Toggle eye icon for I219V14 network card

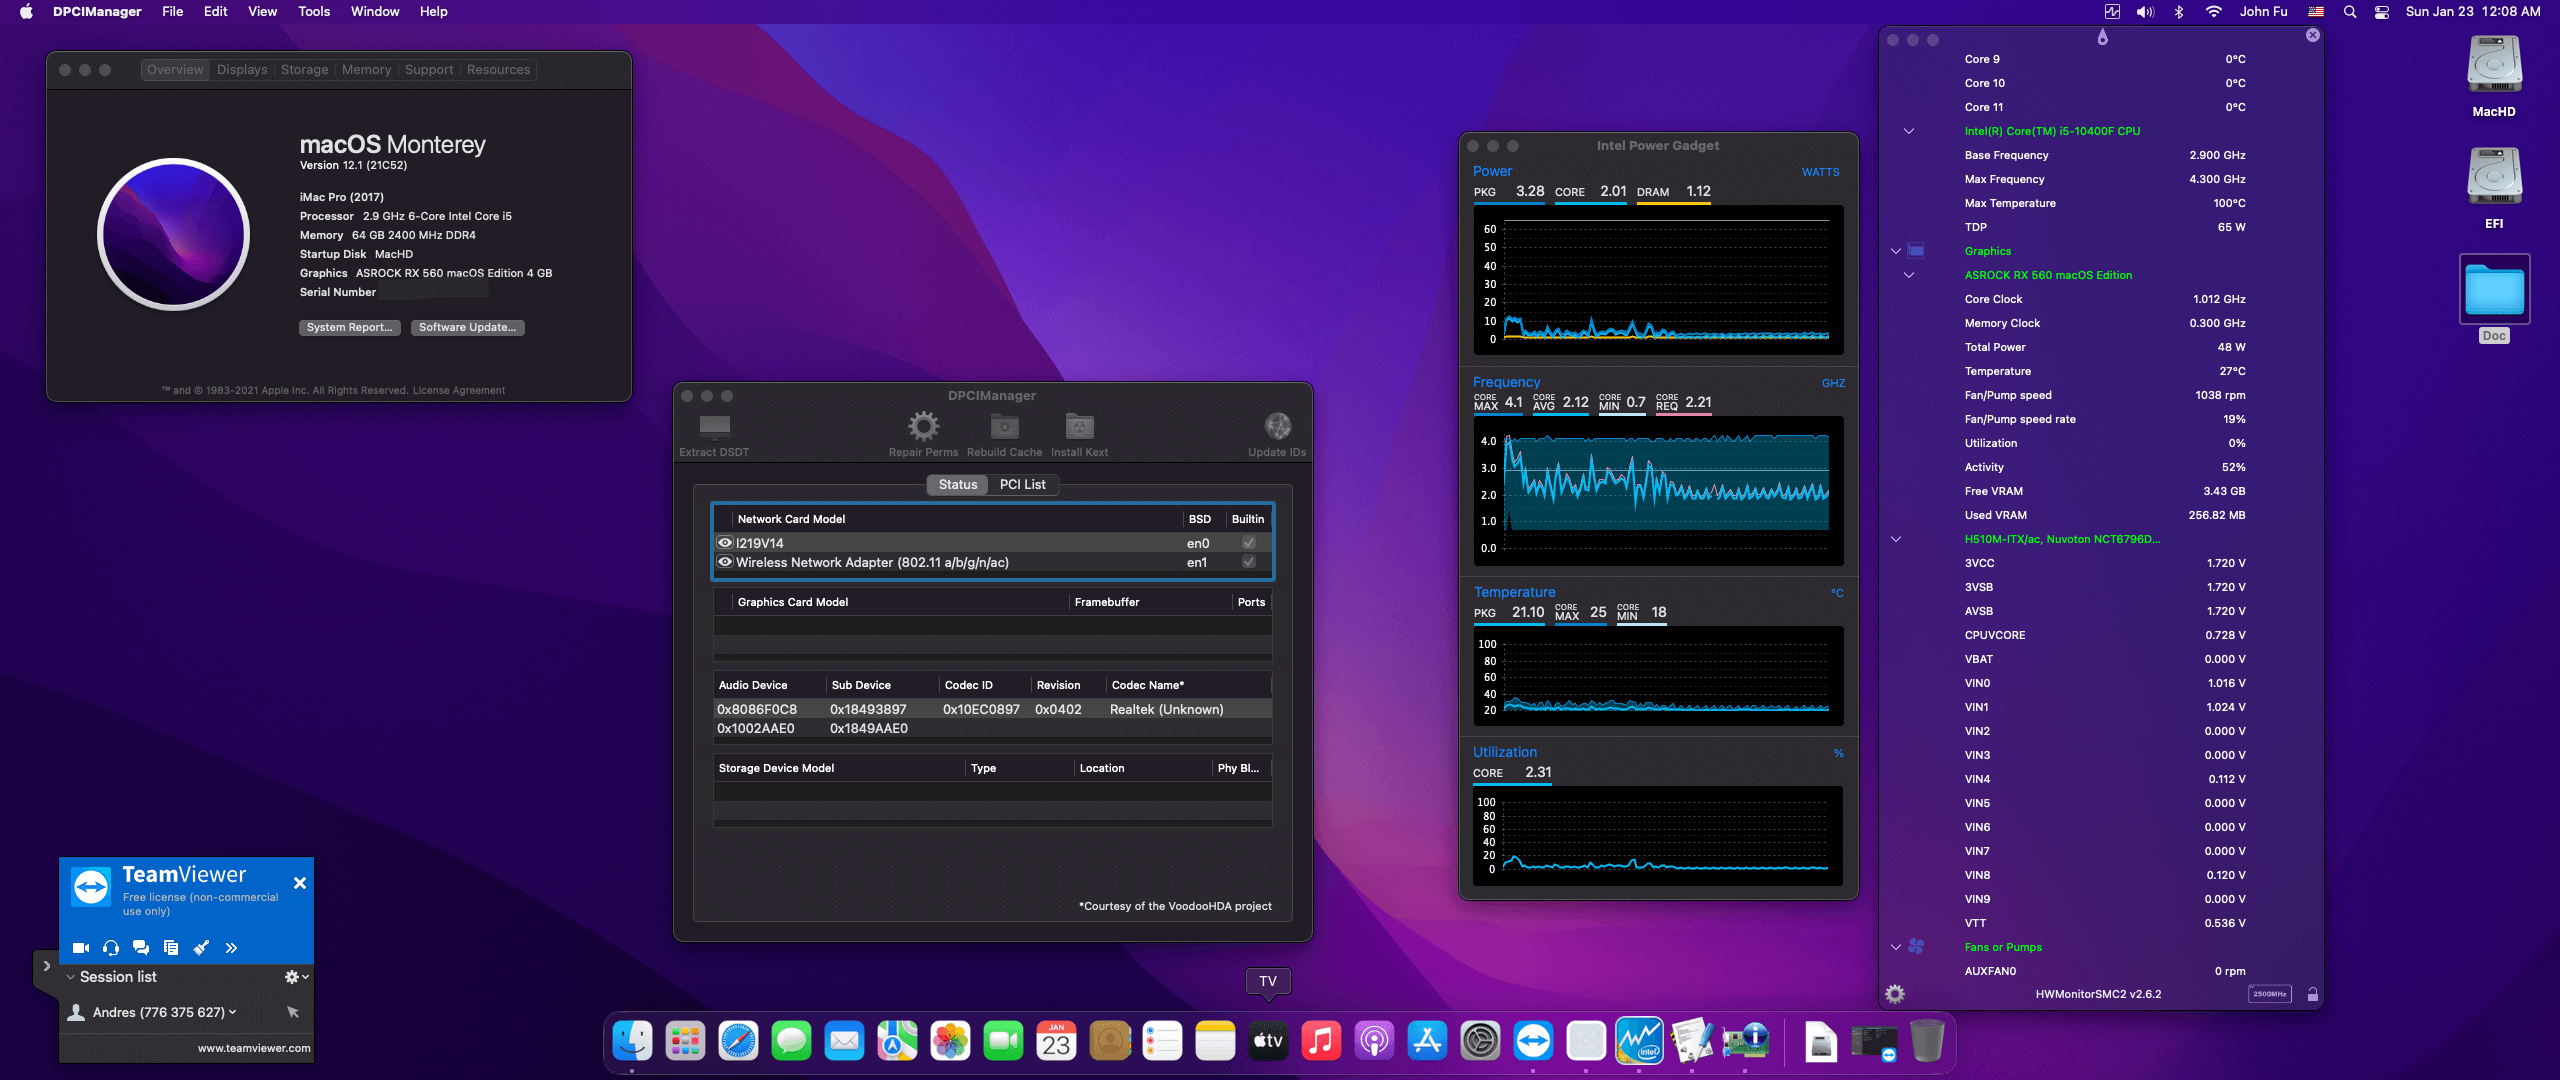tap(725, 543)
